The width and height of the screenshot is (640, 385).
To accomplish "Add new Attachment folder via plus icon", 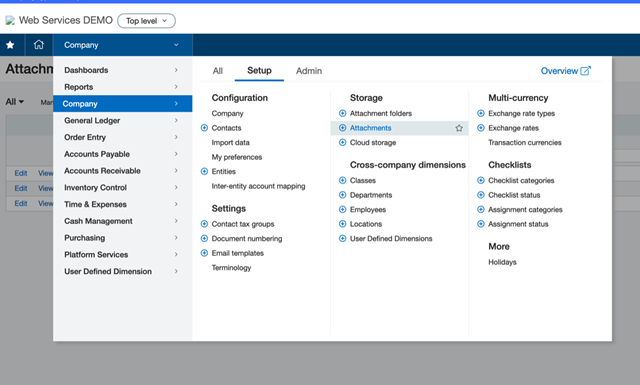I will 343,113.
